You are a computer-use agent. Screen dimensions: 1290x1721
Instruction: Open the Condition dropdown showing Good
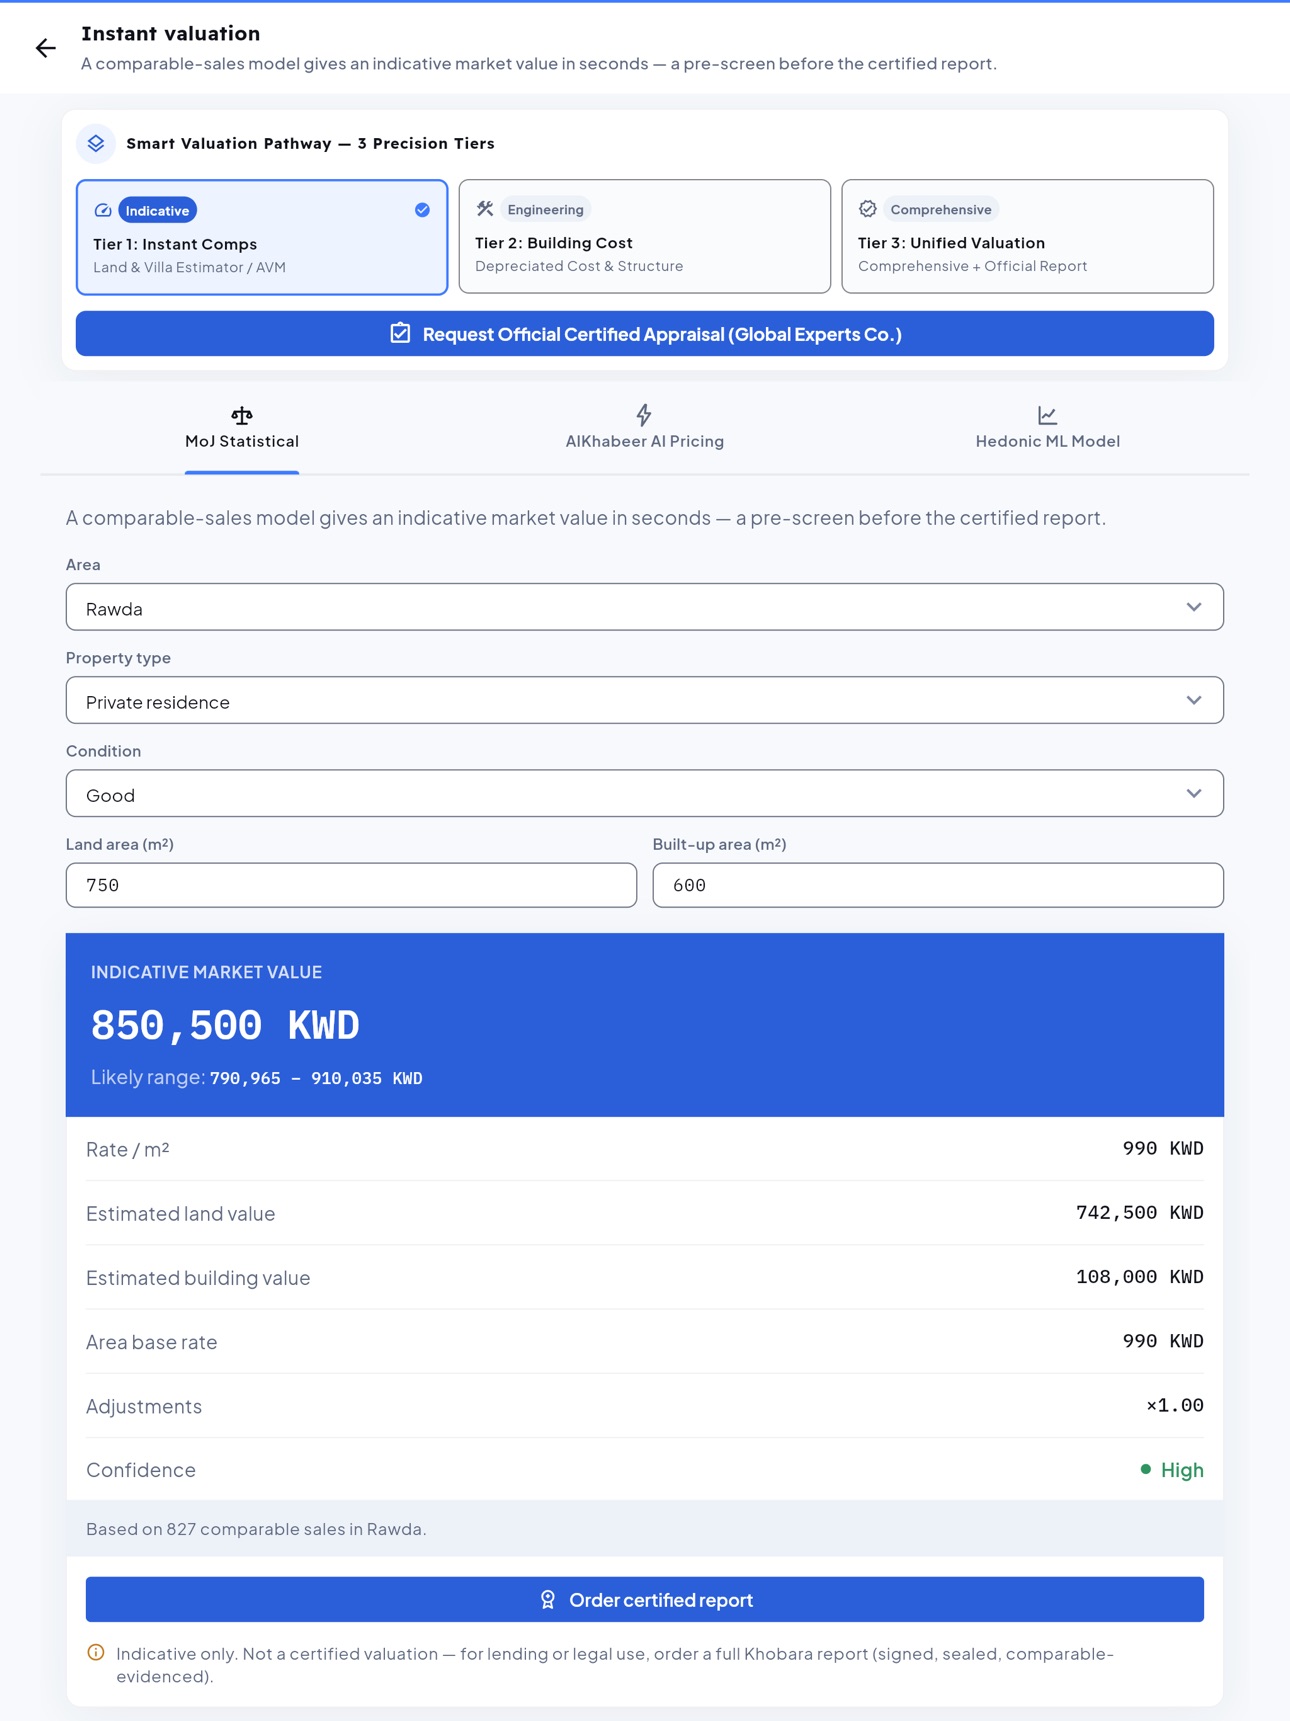[x=645, y=793]
